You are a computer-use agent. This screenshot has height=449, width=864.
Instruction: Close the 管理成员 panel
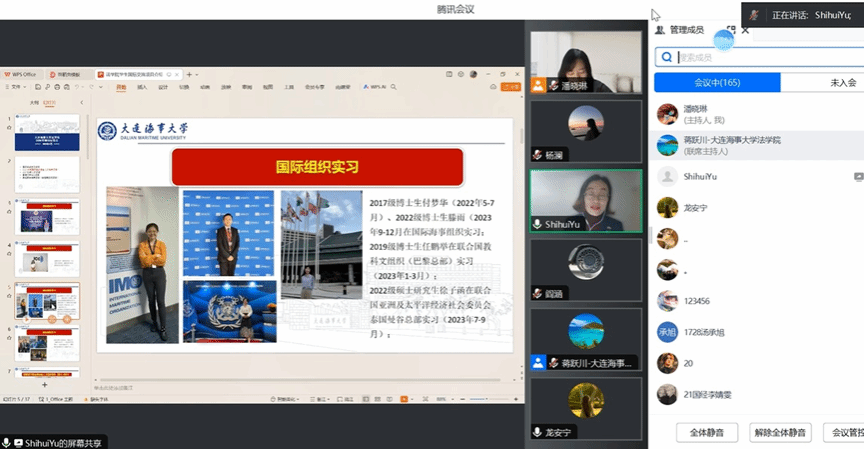745,30
